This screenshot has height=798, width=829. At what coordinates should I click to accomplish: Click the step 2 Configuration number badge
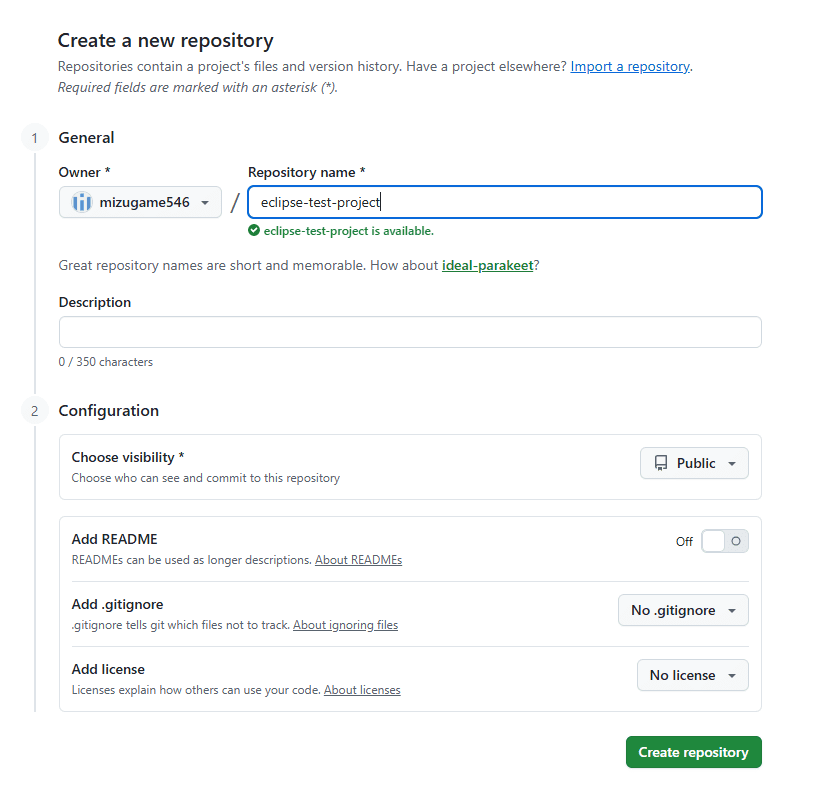[x=35, y=411]
